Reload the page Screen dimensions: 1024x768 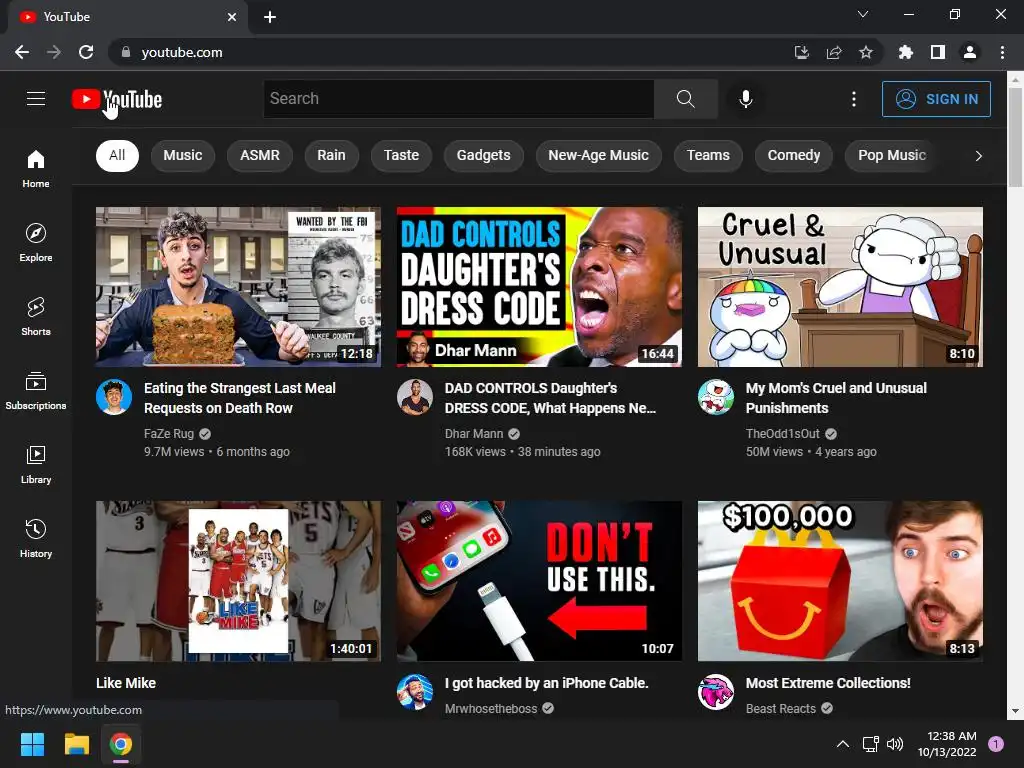[86, 52]
